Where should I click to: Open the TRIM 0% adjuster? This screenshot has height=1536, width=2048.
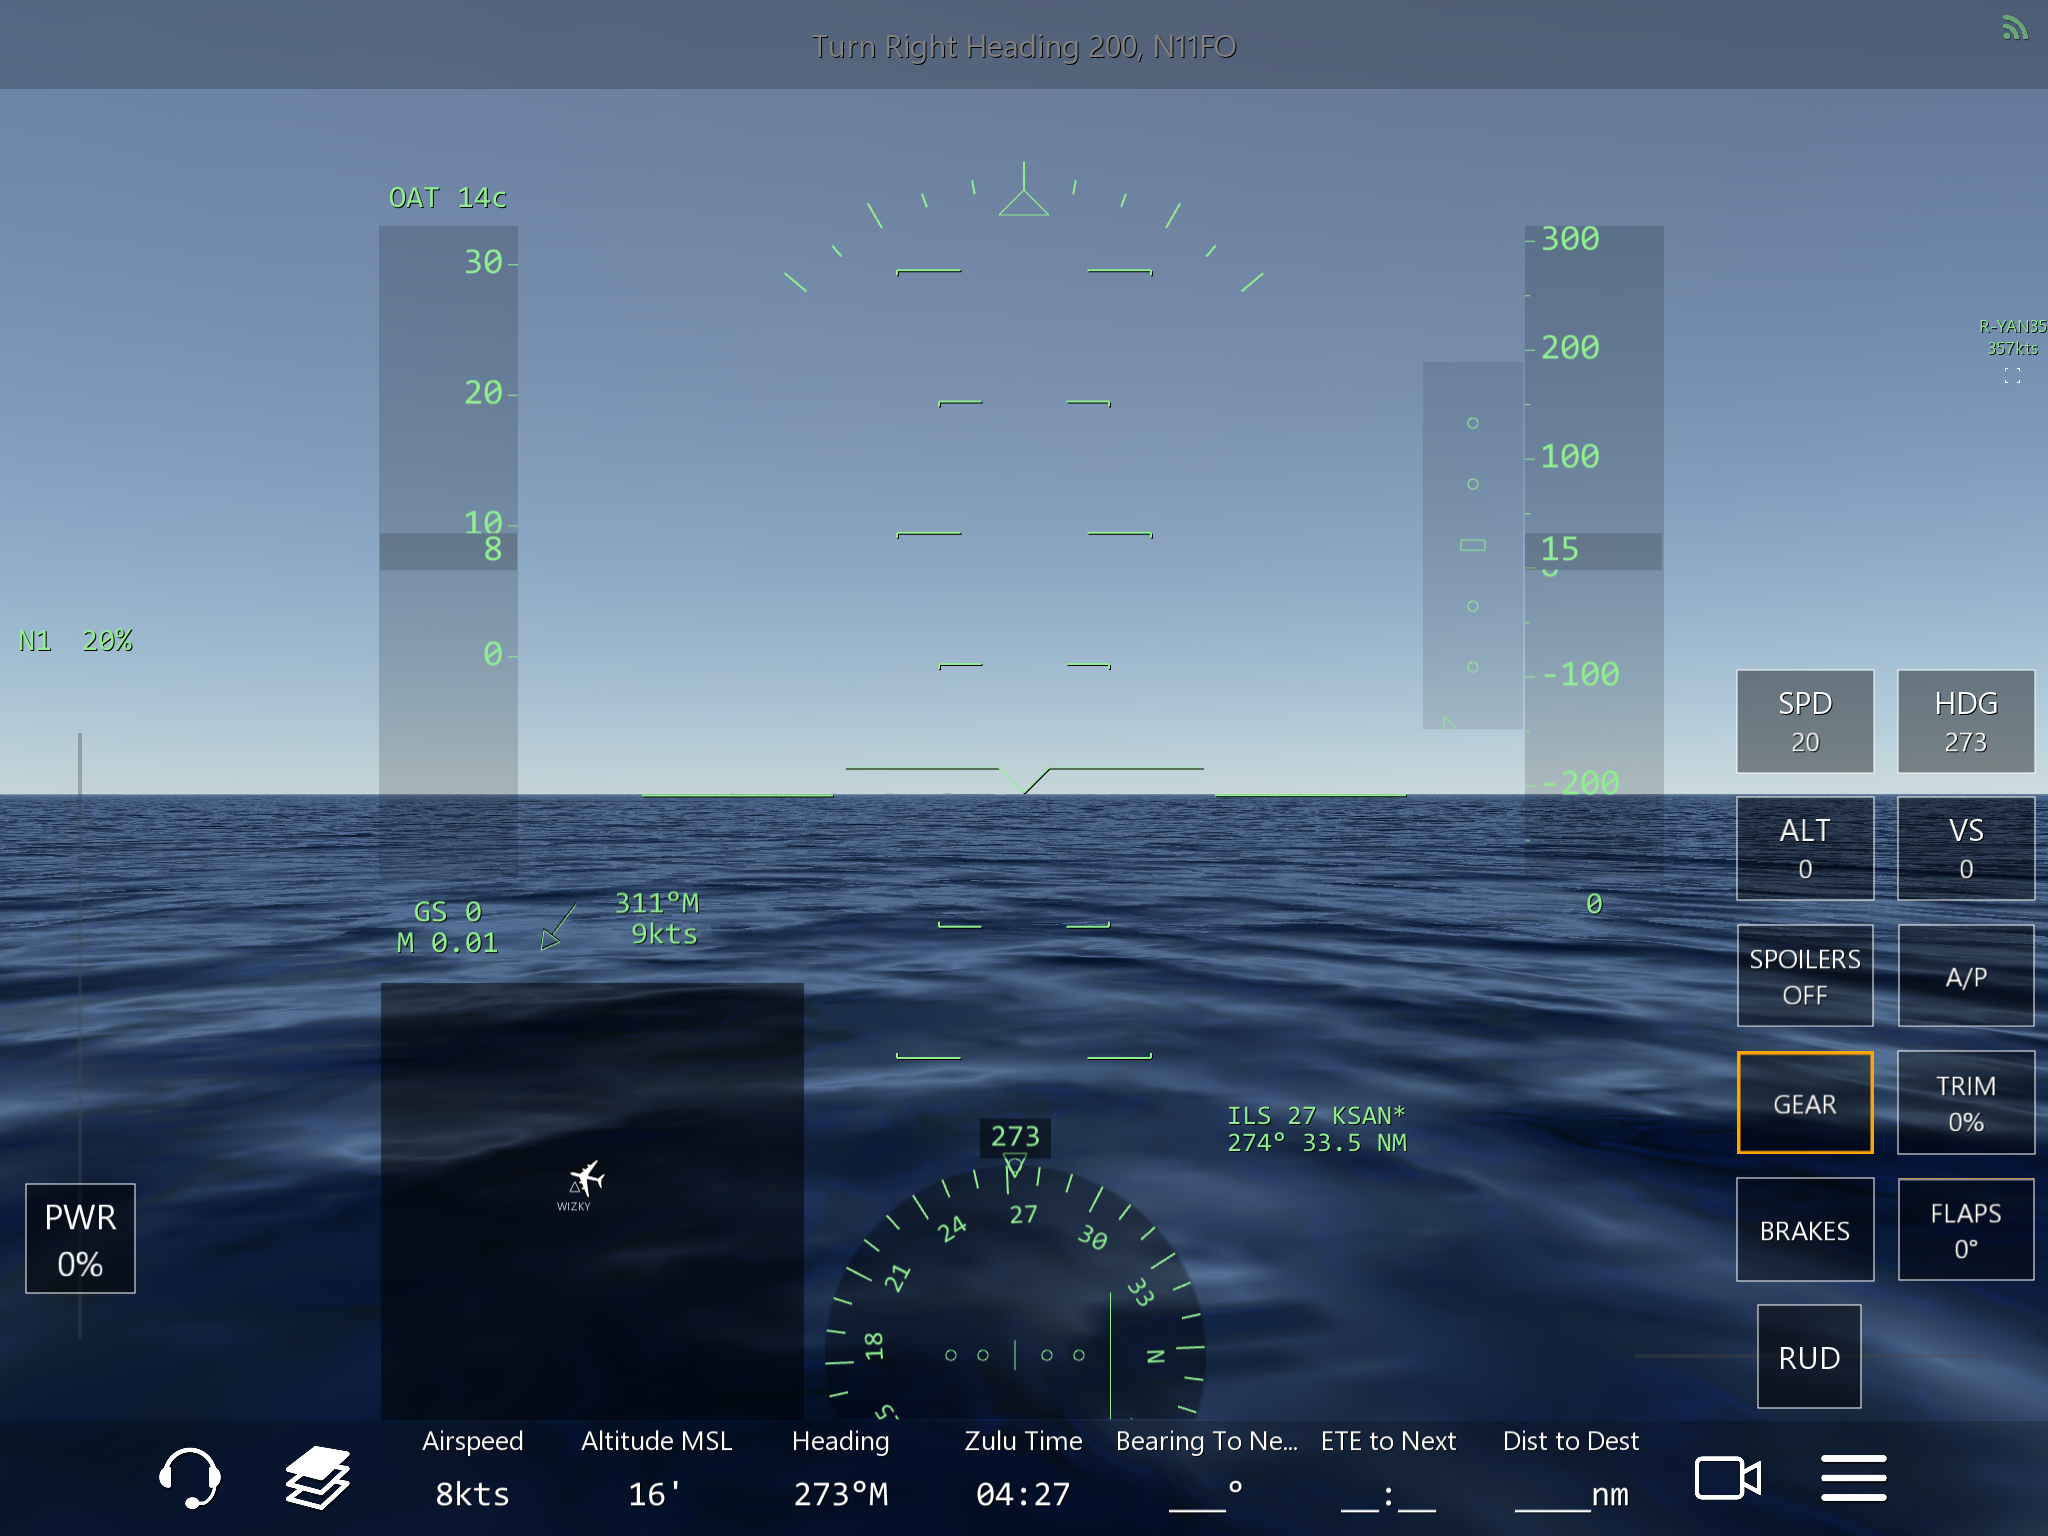pos(1965,1103)
